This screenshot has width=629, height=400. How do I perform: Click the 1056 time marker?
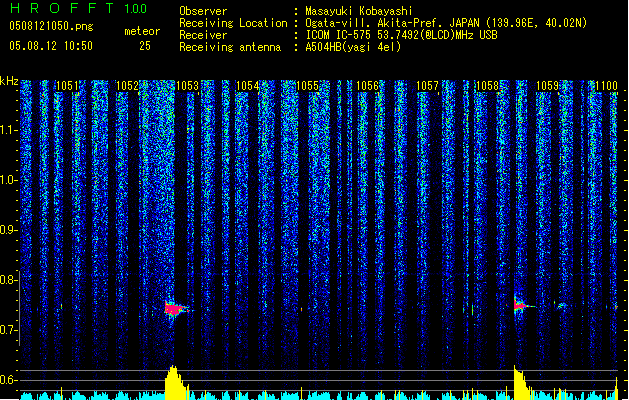(367, 86)
